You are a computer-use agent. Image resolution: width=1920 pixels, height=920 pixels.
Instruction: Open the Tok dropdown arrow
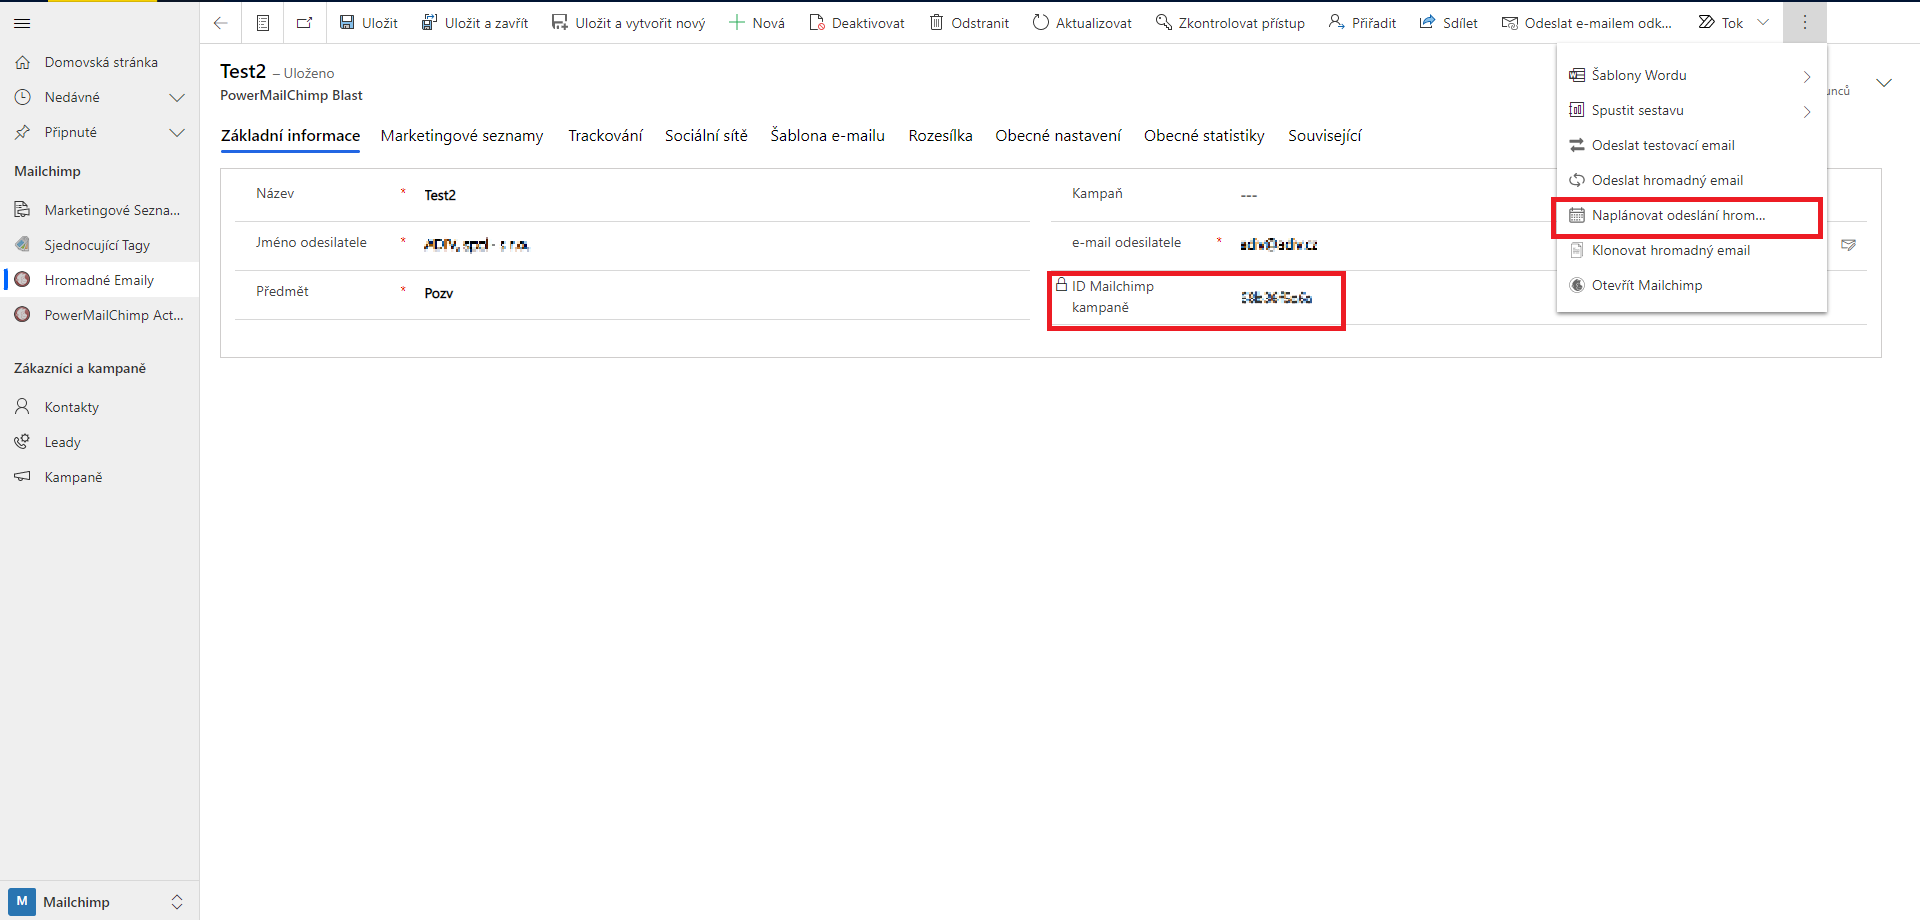(x=1763, y=23)
